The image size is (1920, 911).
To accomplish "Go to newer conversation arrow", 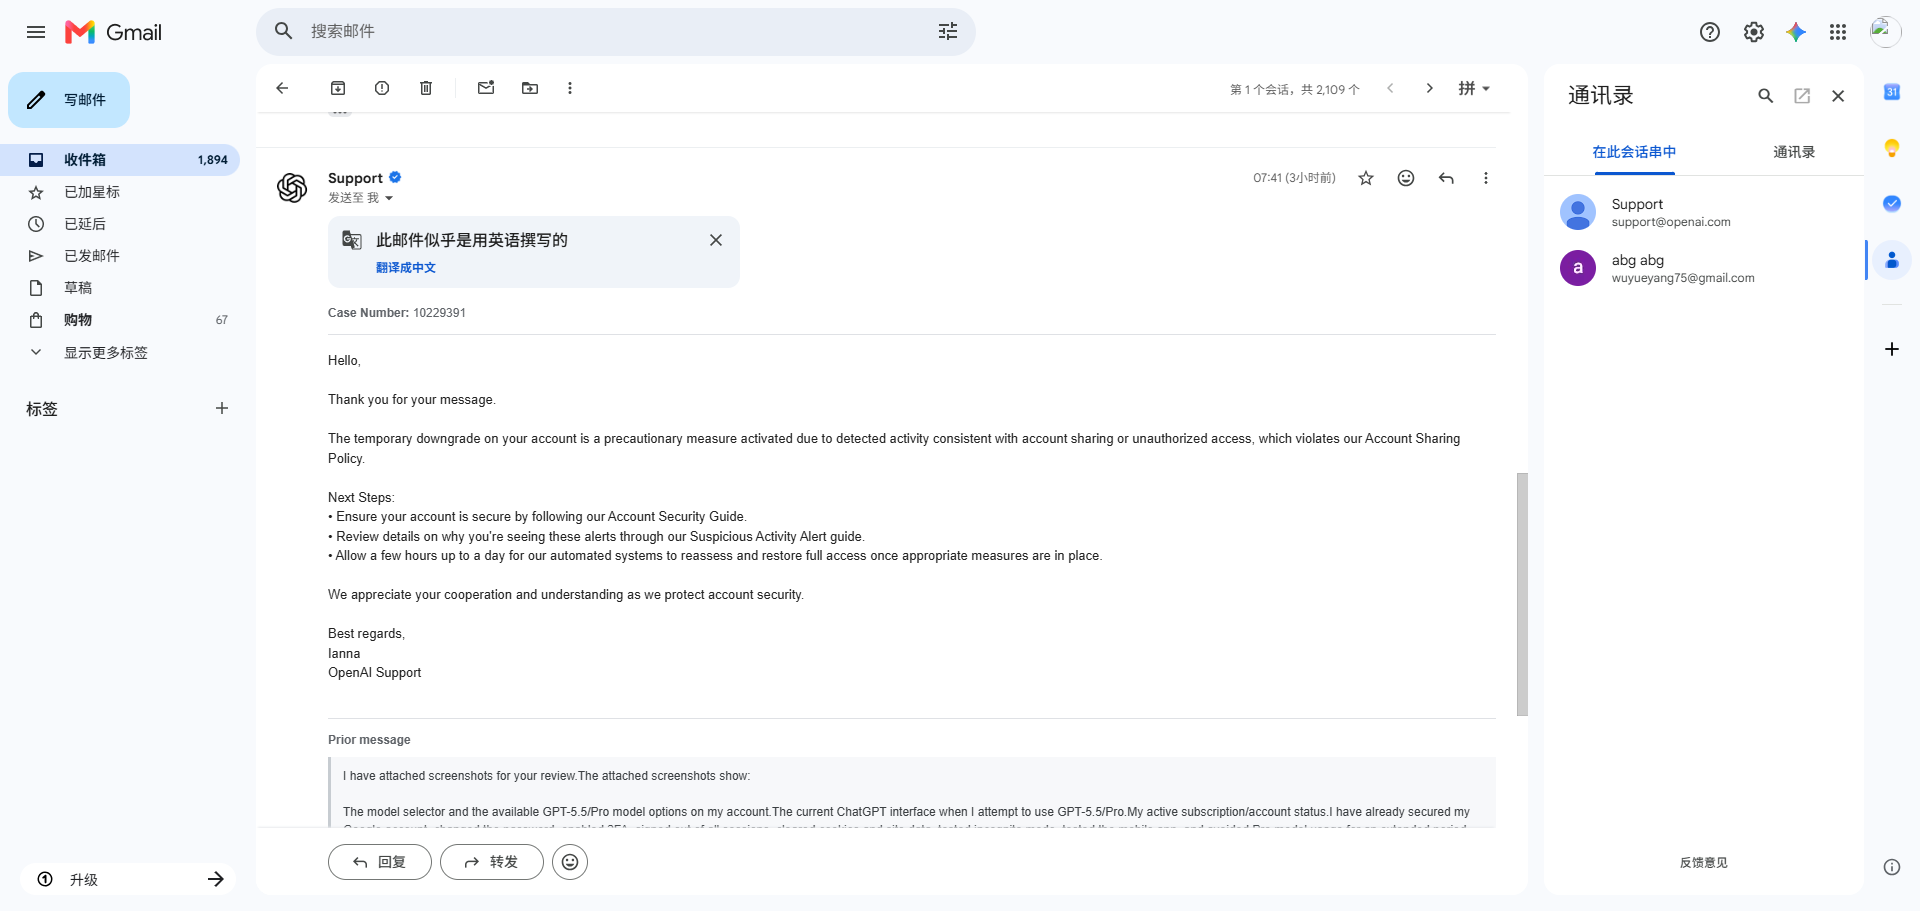I will 1390,88.
